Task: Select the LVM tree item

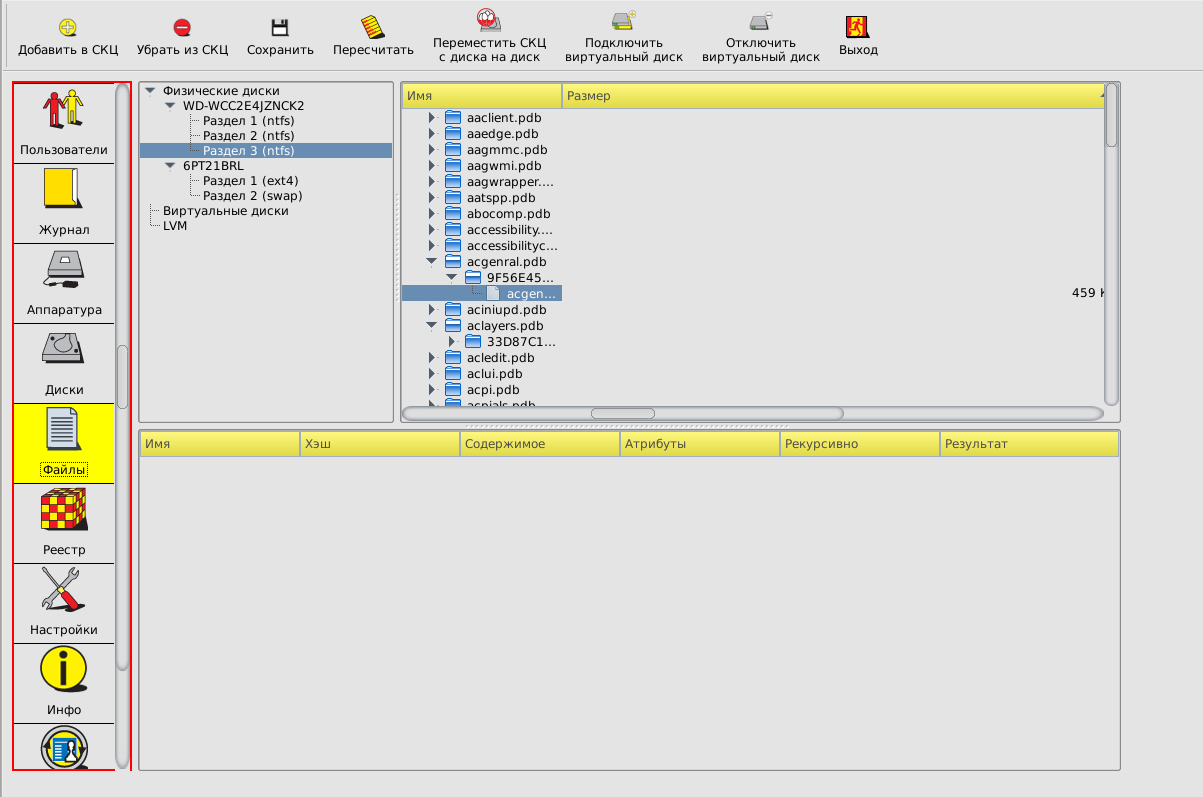Action: 175,225
